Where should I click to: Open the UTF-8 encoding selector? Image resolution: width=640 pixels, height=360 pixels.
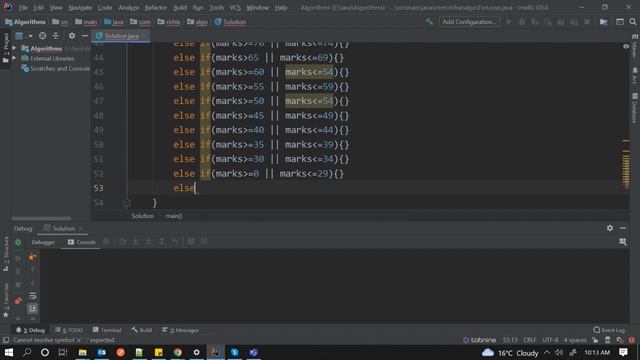coord(550,340)
